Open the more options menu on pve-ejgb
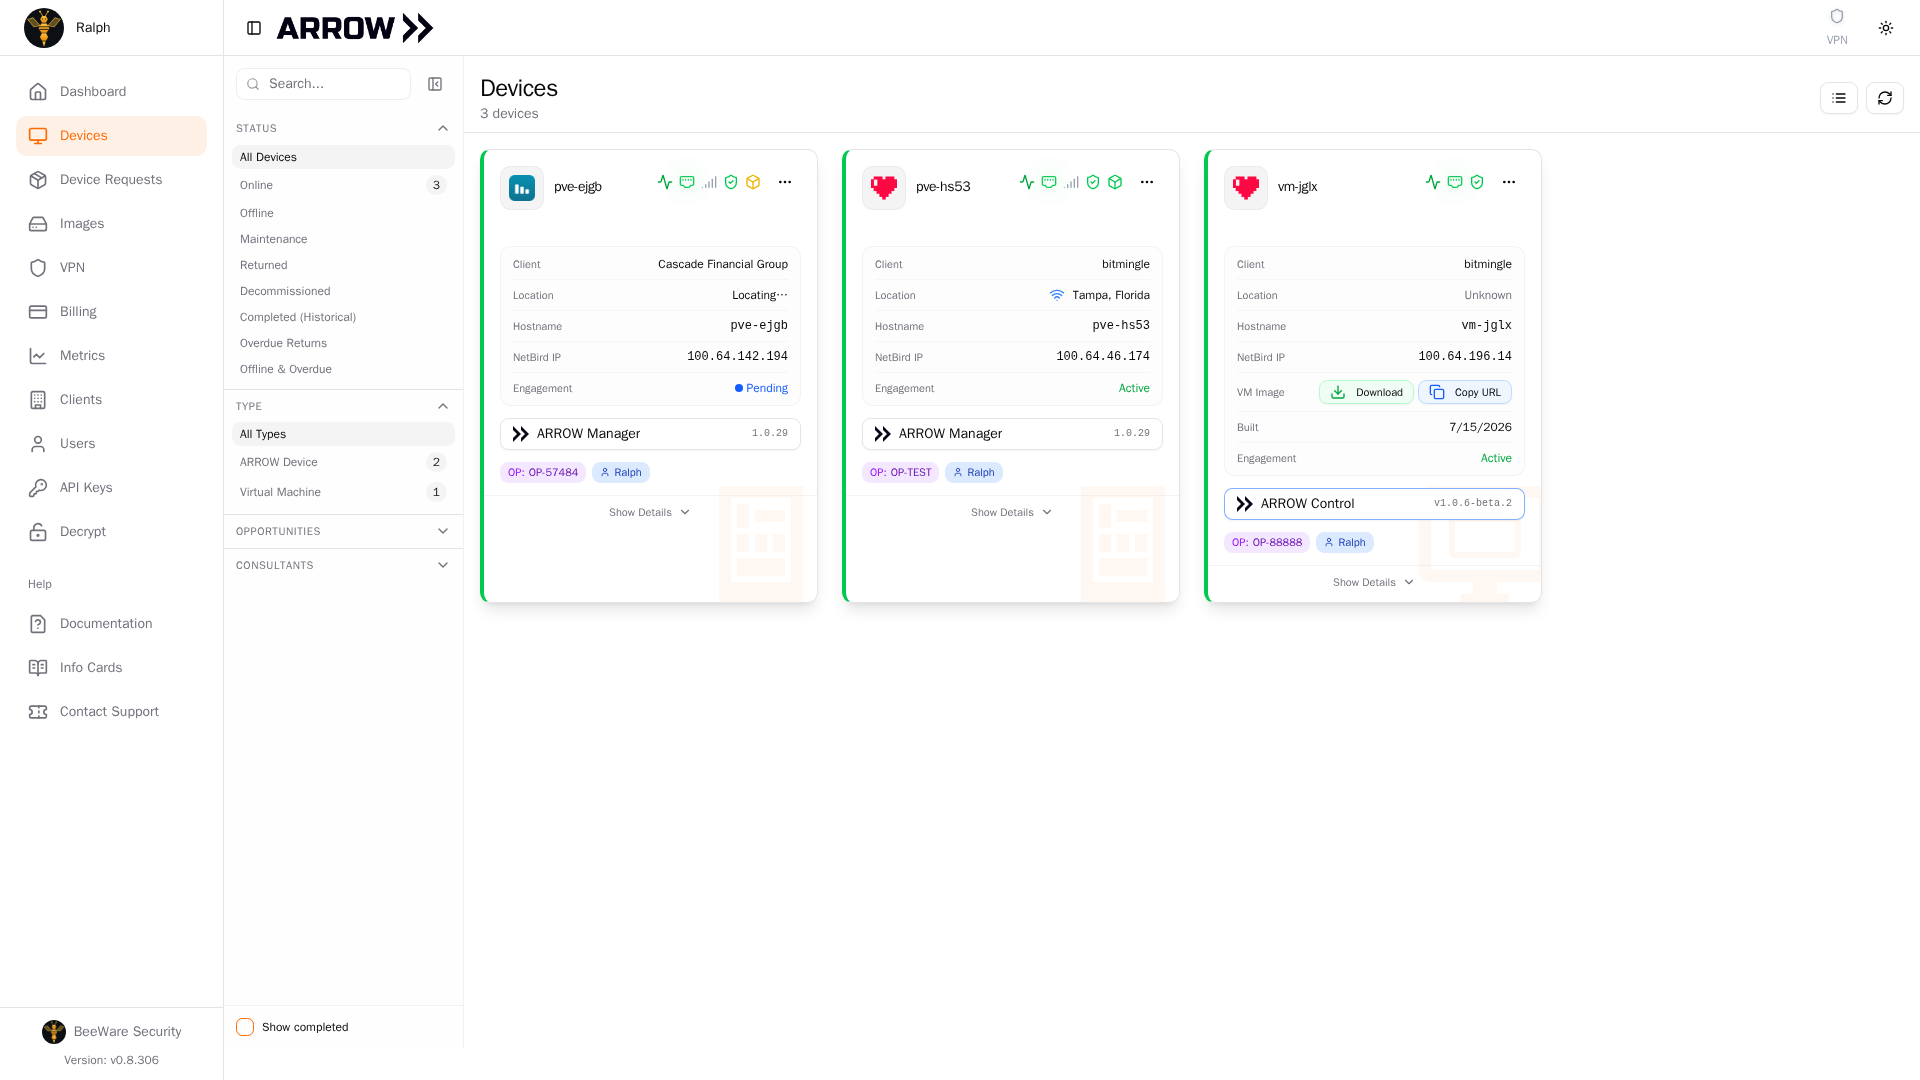This screenshot has width=1920, height=1080. (785, 182)
